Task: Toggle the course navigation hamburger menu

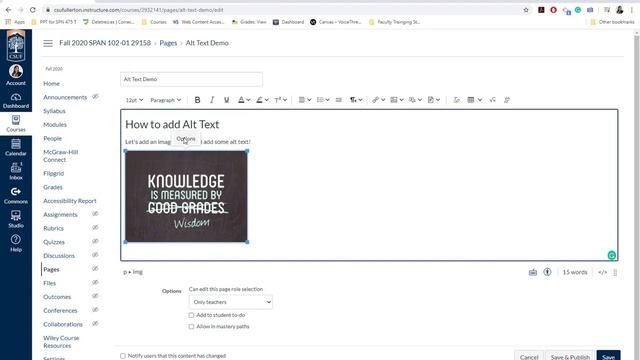Action: (x=48, y=43)
